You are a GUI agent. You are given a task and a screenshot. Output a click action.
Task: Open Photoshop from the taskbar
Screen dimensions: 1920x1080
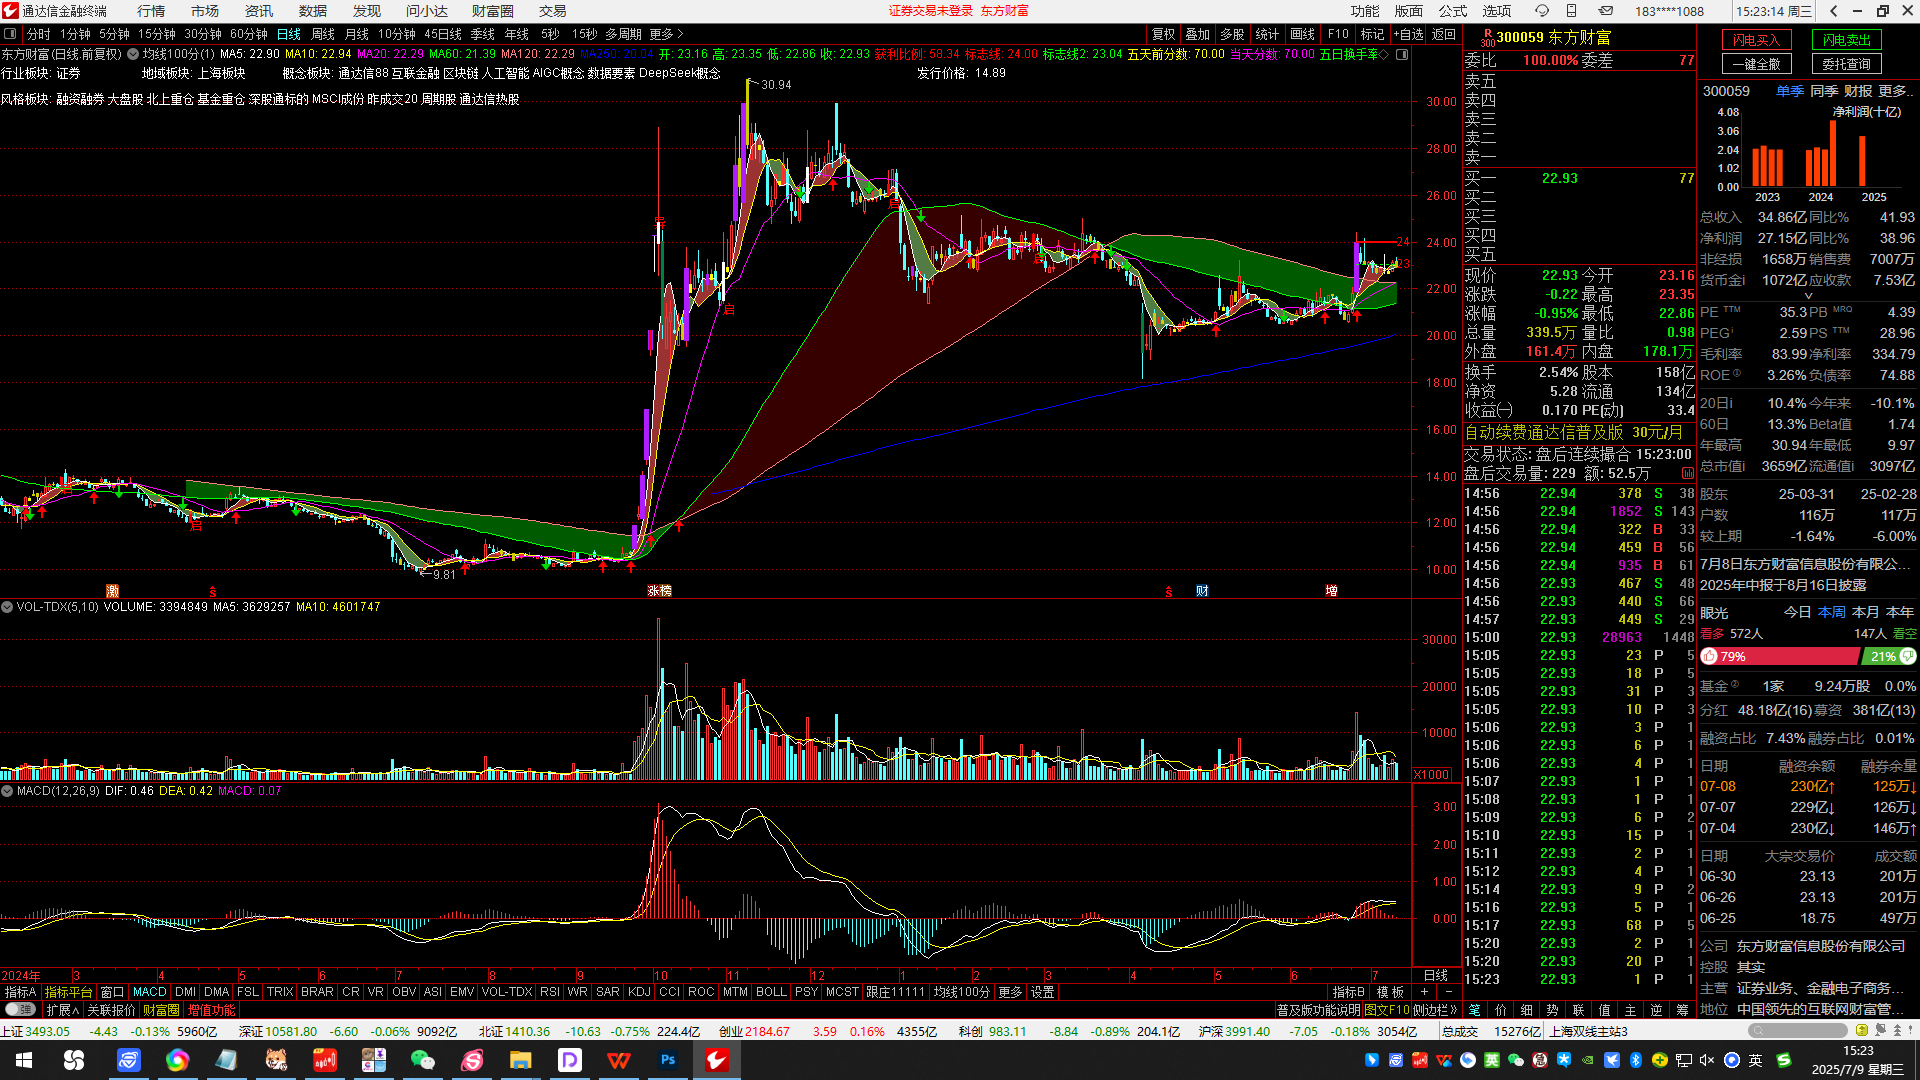[x=668, y=1060]
